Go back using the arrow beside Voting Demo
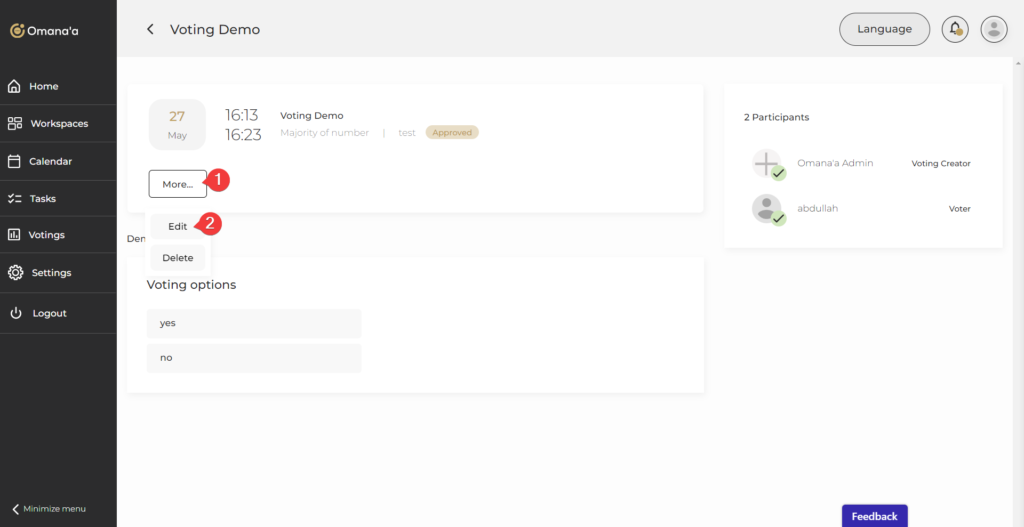Viewport: 1024px width, 527px height. [150, 30]
